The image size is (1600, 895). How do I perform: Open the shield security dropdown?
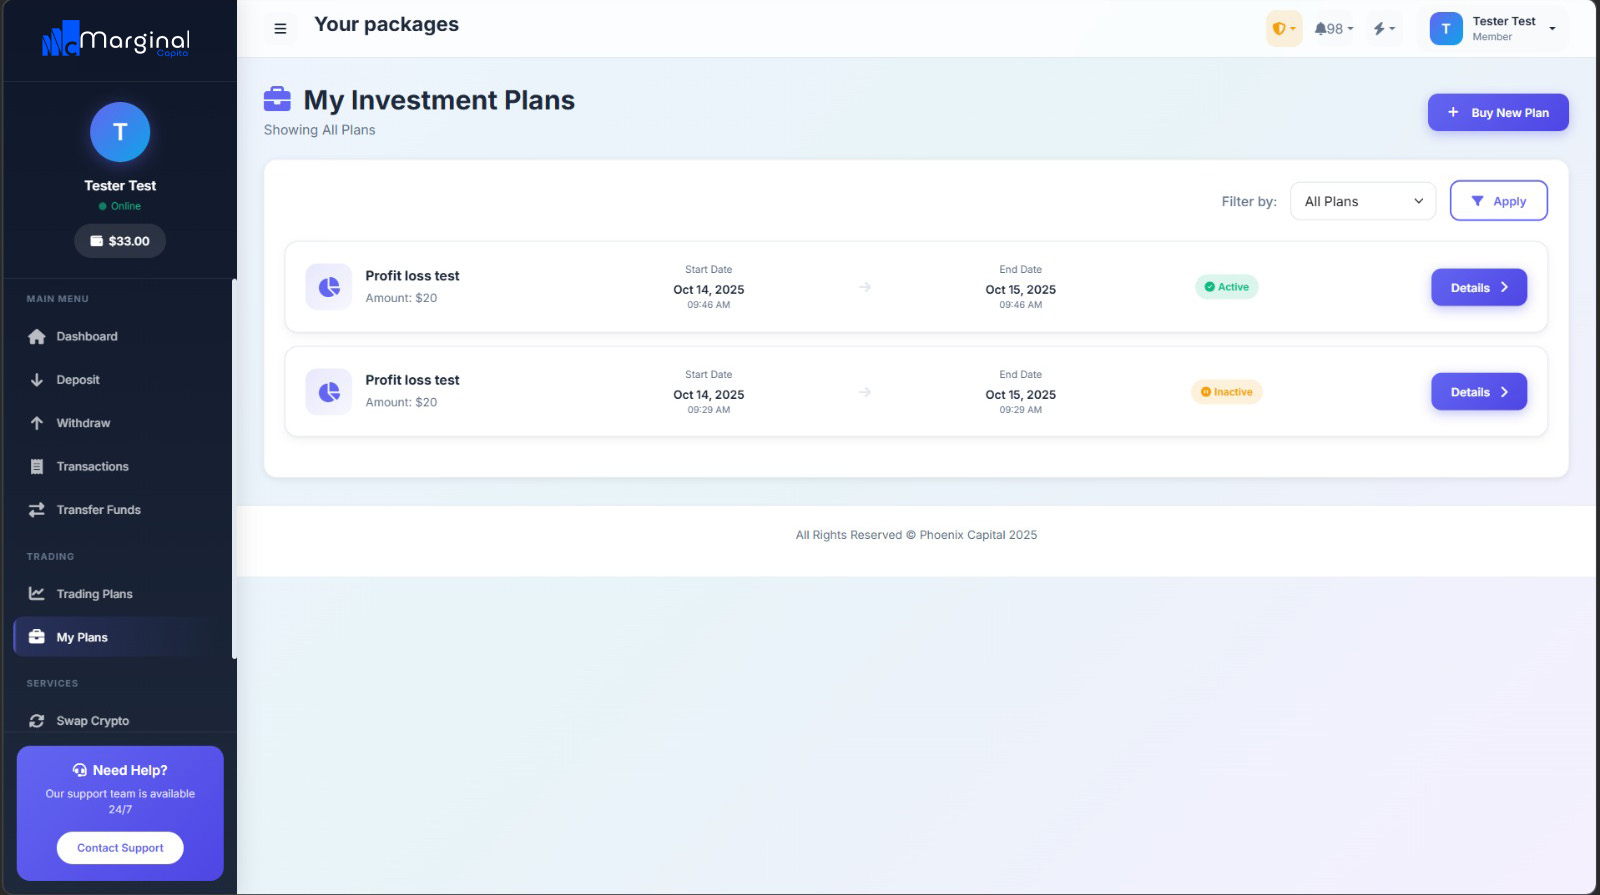pos(1283,29)
